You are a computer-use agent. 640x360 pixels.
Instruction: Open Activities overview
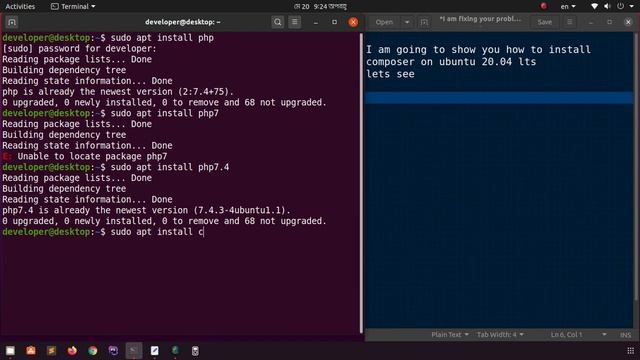[x=20, y=7]
